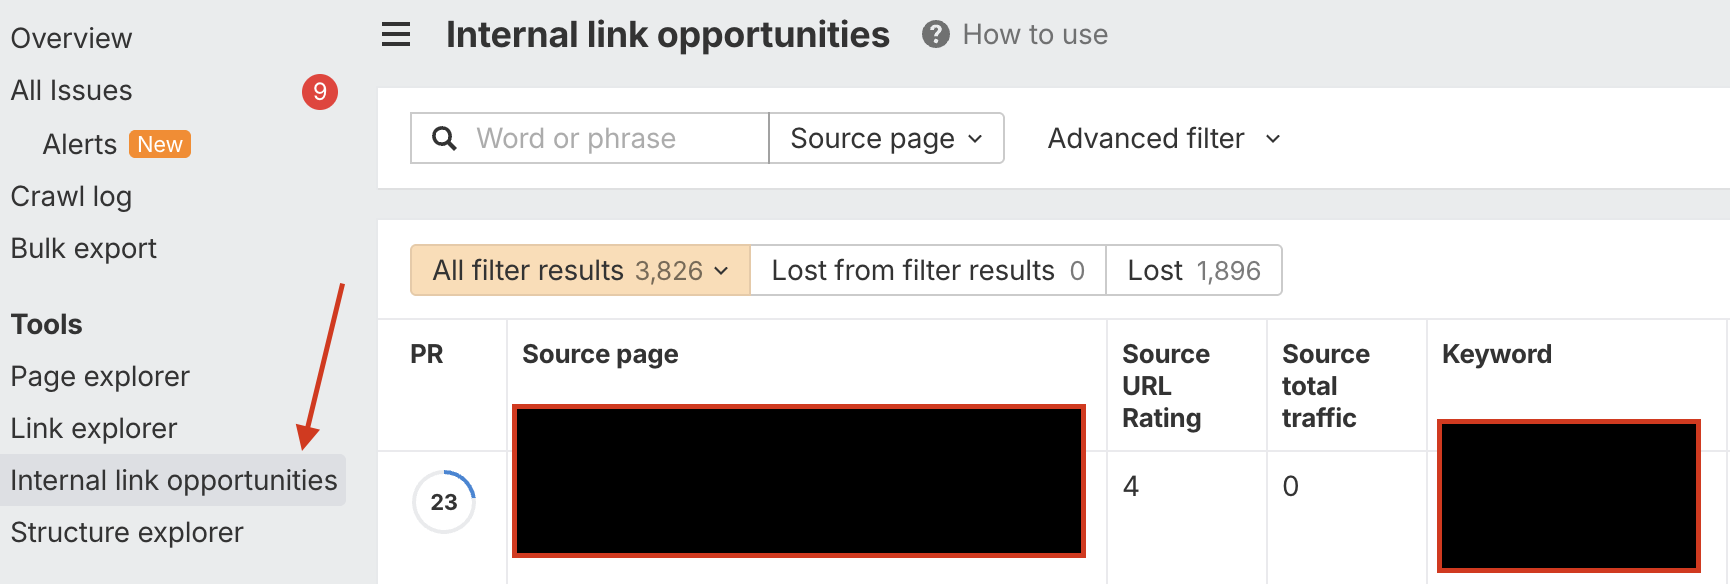Click the orange New badge beside Alerts
Image resolution: width=1730 pixels, height=584 pixels.
pos(160,145)
